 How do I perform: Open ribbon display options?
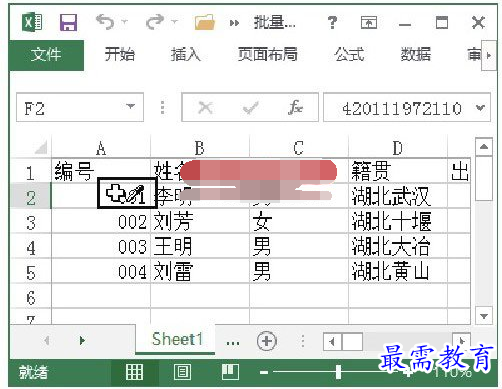(x=369, y=23)
